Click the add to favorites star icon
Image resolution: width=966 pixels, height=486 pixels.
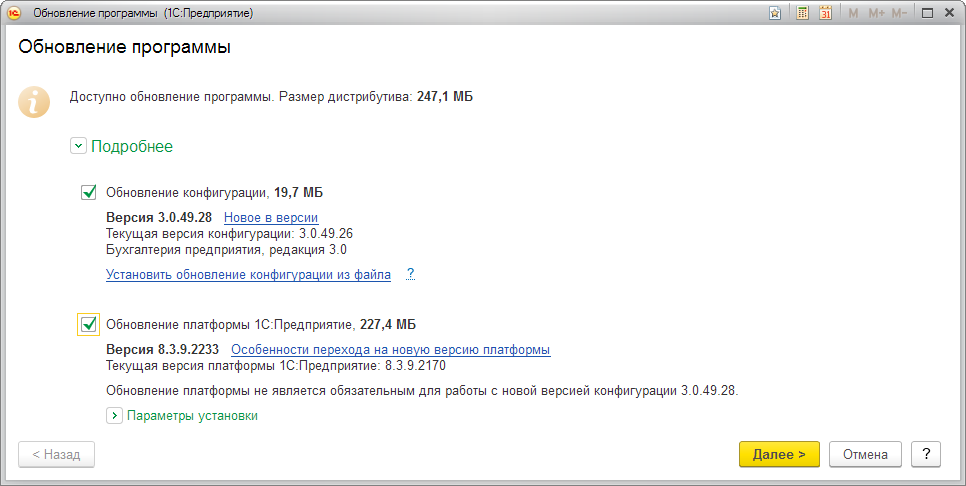pyautogui.click(x=775, y=13)
